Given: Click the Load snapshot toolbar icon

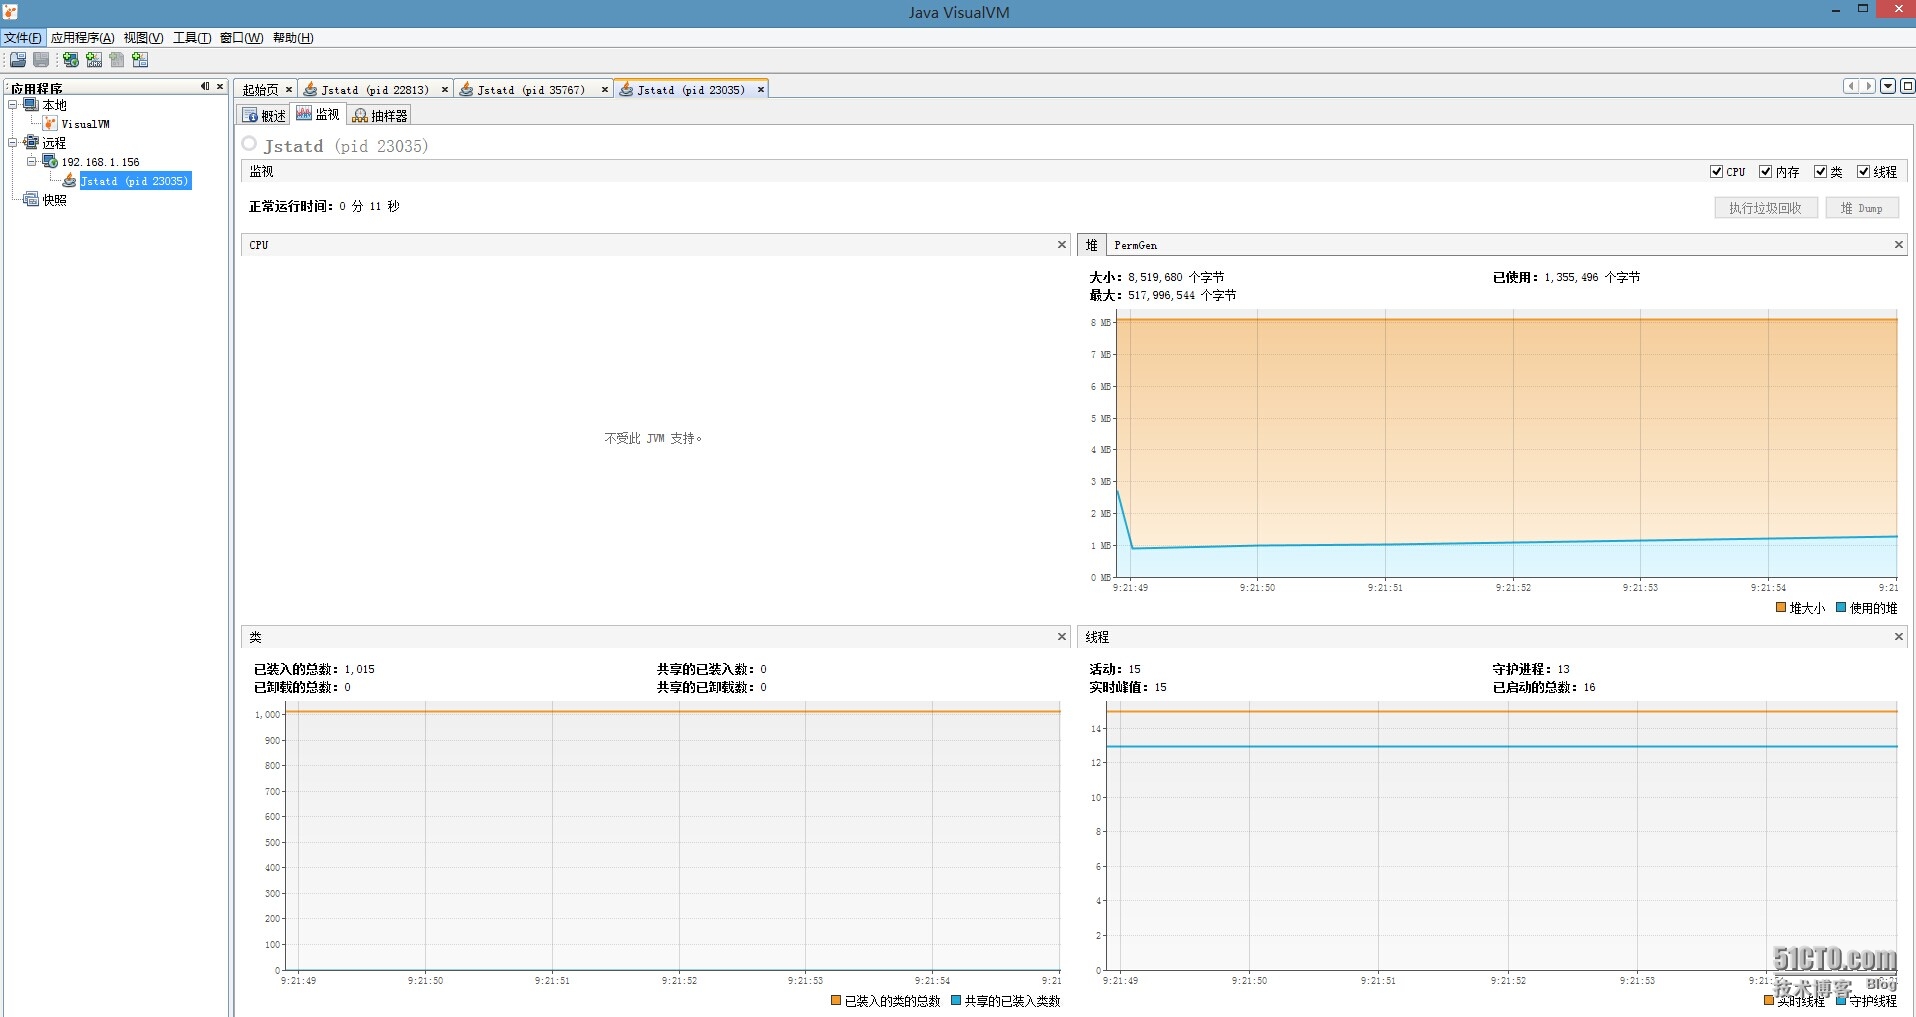Looking at the screenshot, I should [18, 60].
